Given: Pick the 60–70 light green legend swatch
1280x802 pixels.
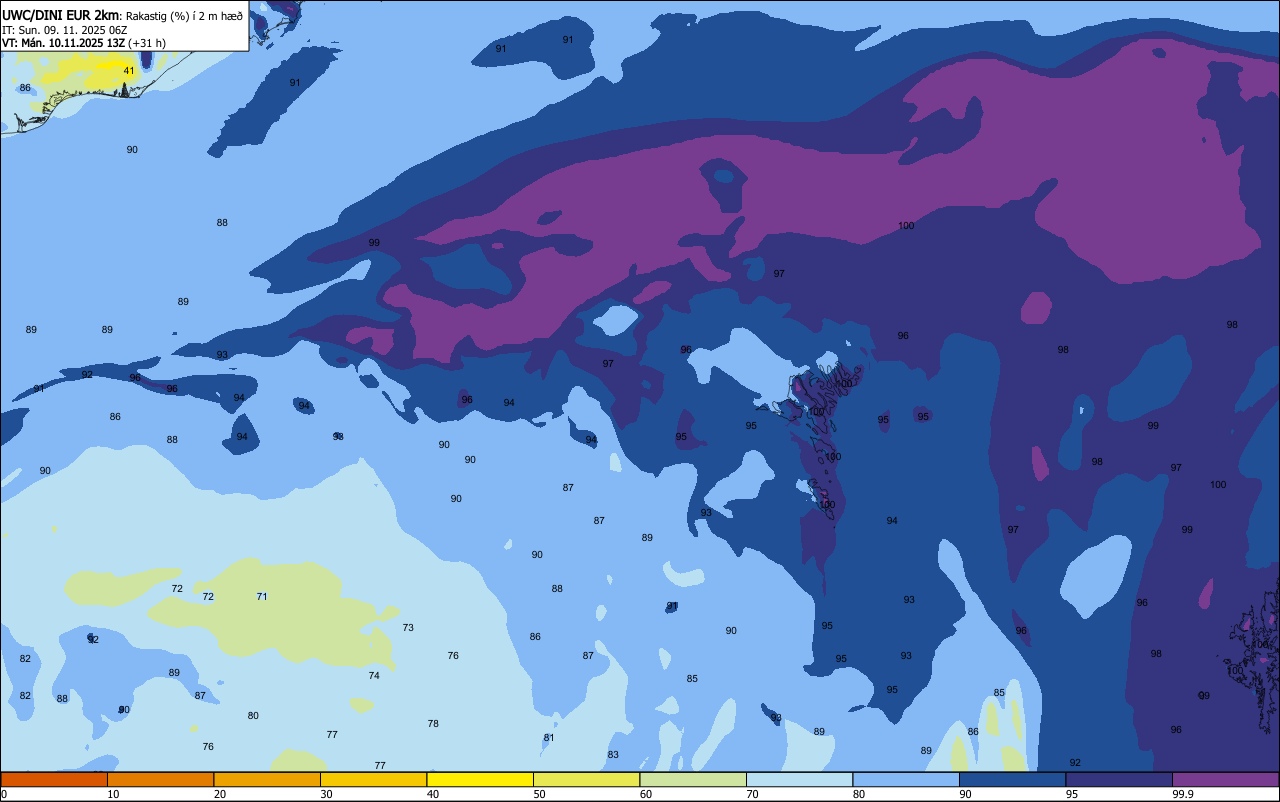Looking at the screenshot, I should point(693,779).
